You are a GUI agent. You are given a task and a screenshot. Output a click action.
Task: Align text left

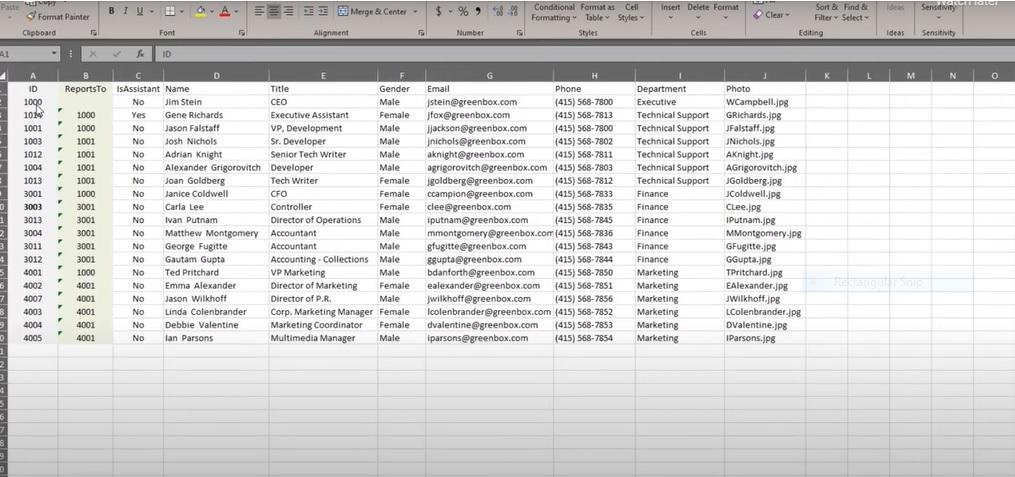[259, 12]
